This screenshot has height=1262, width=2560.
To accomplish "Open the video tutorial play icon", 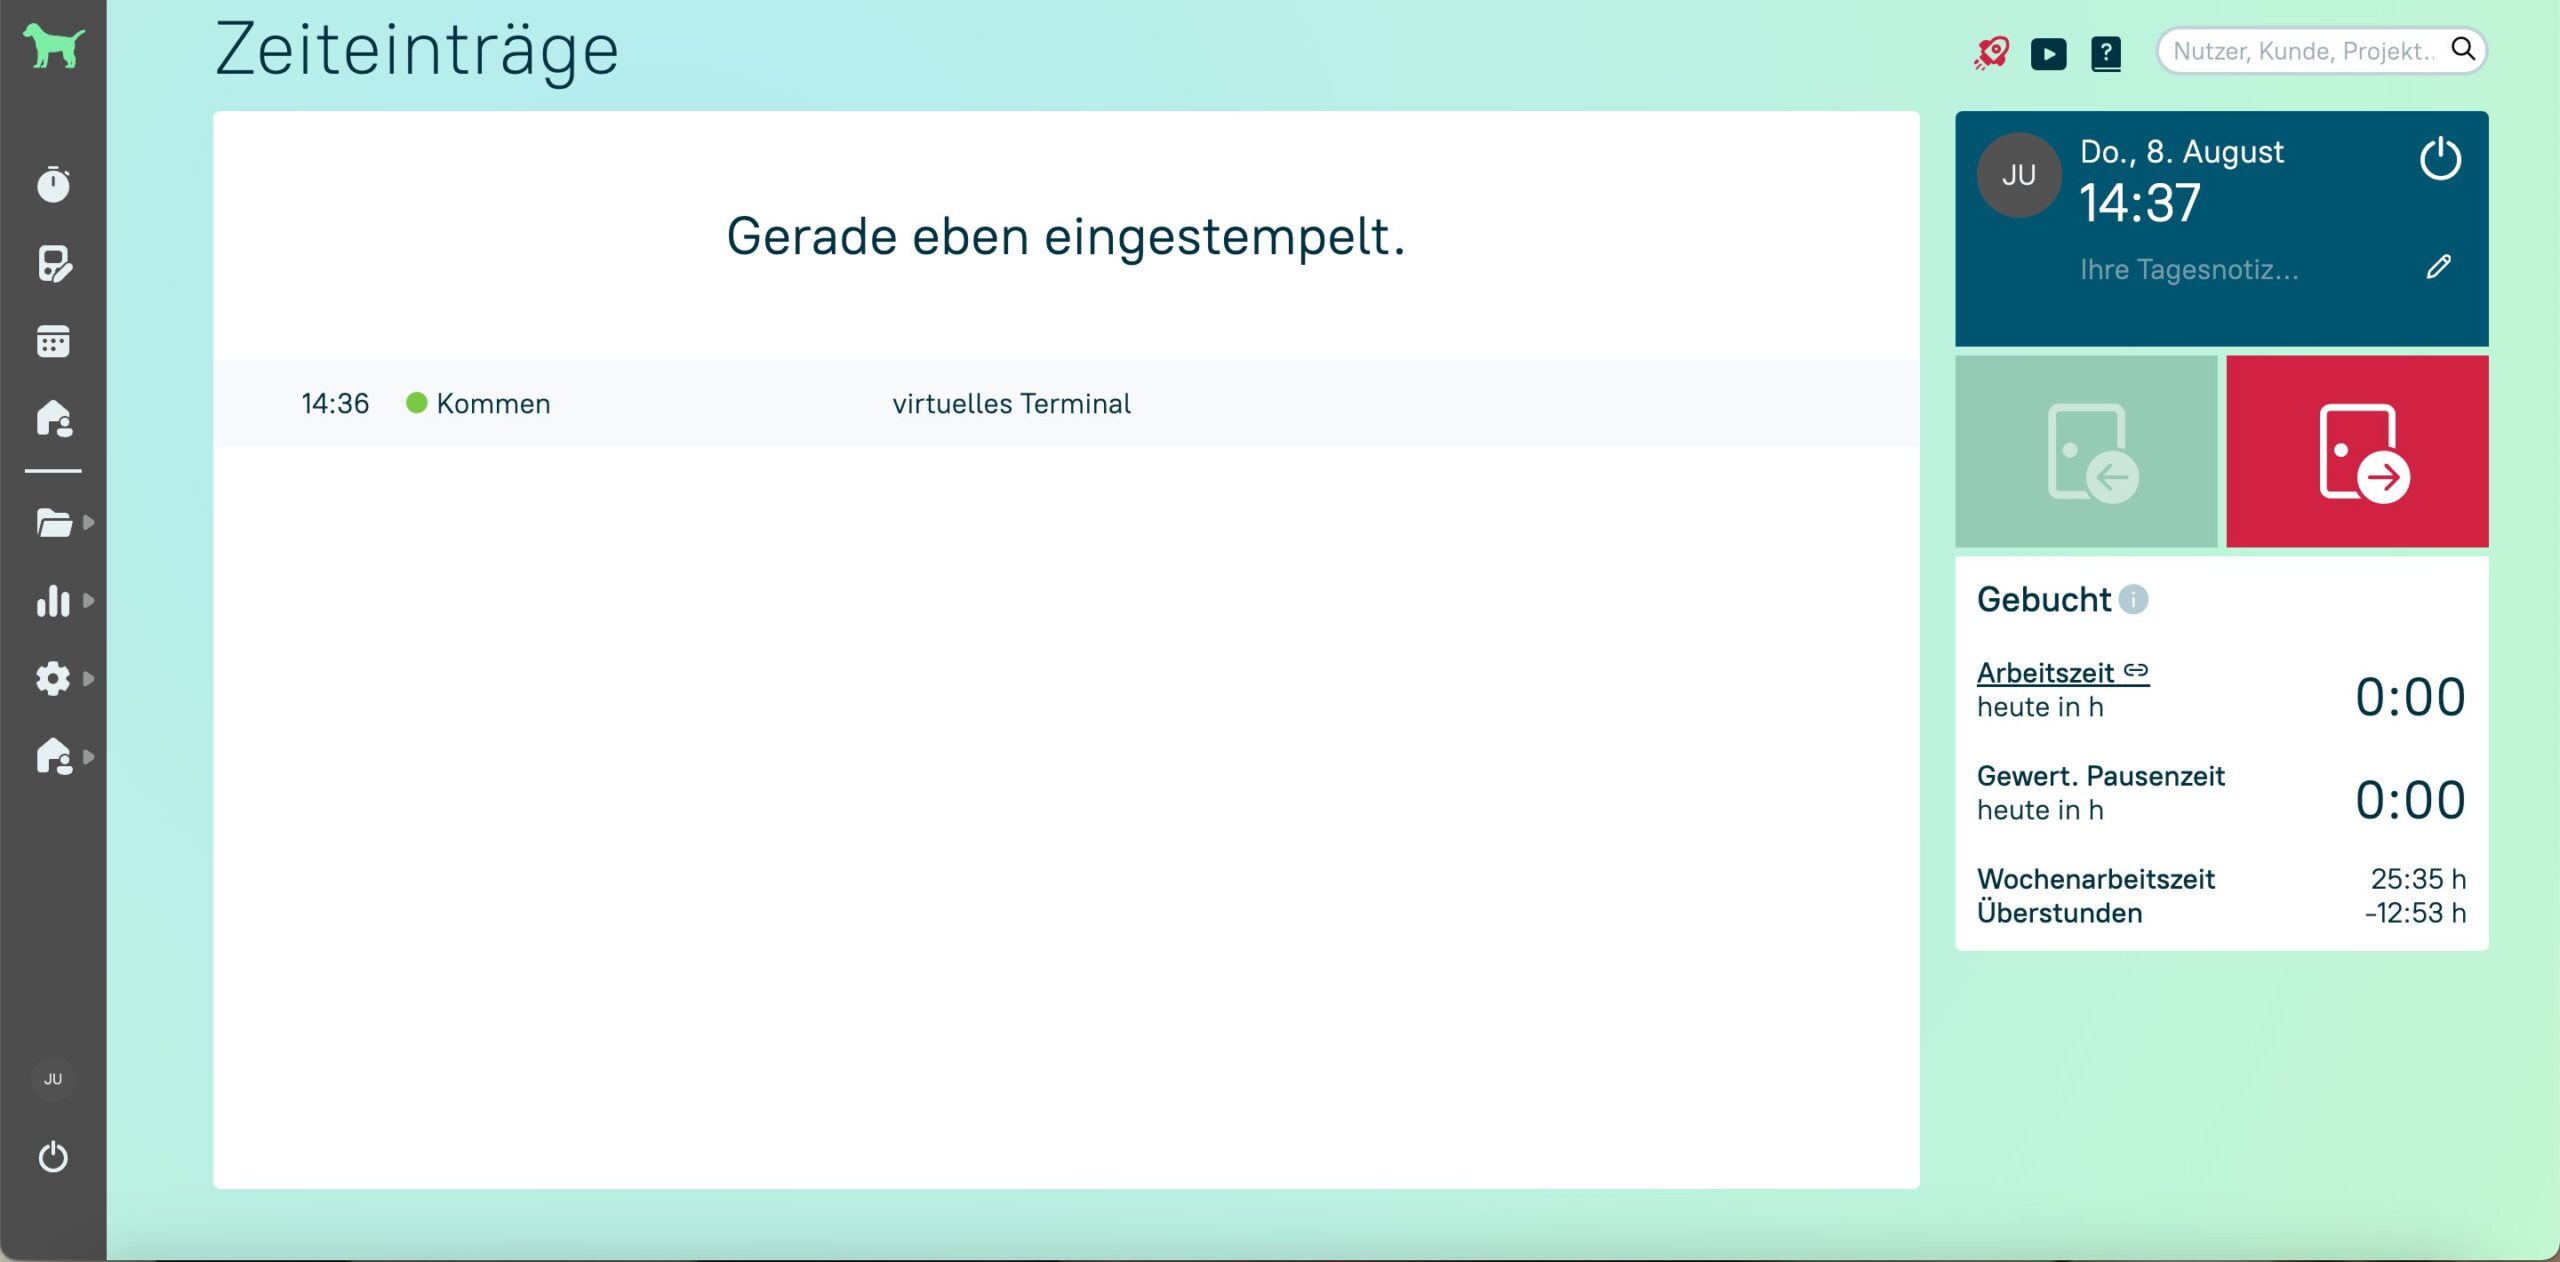I will 2048,53.
